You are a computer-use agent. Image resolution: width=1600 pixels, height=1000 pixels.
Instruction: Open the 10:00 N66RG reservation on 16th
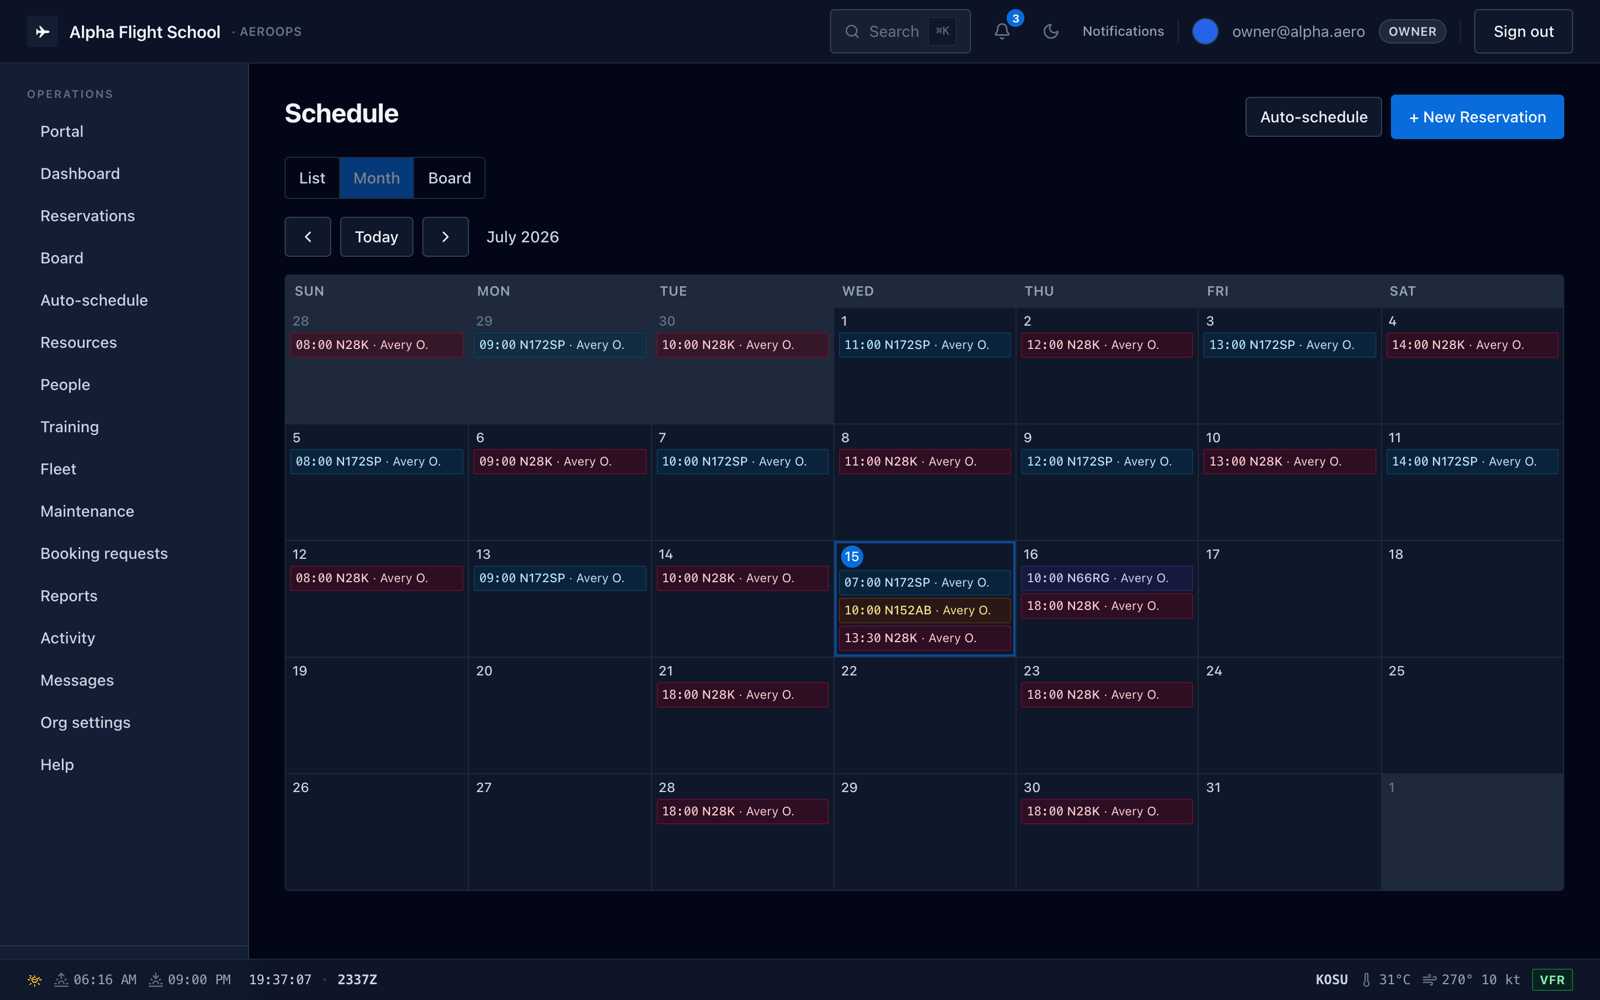1107,578
